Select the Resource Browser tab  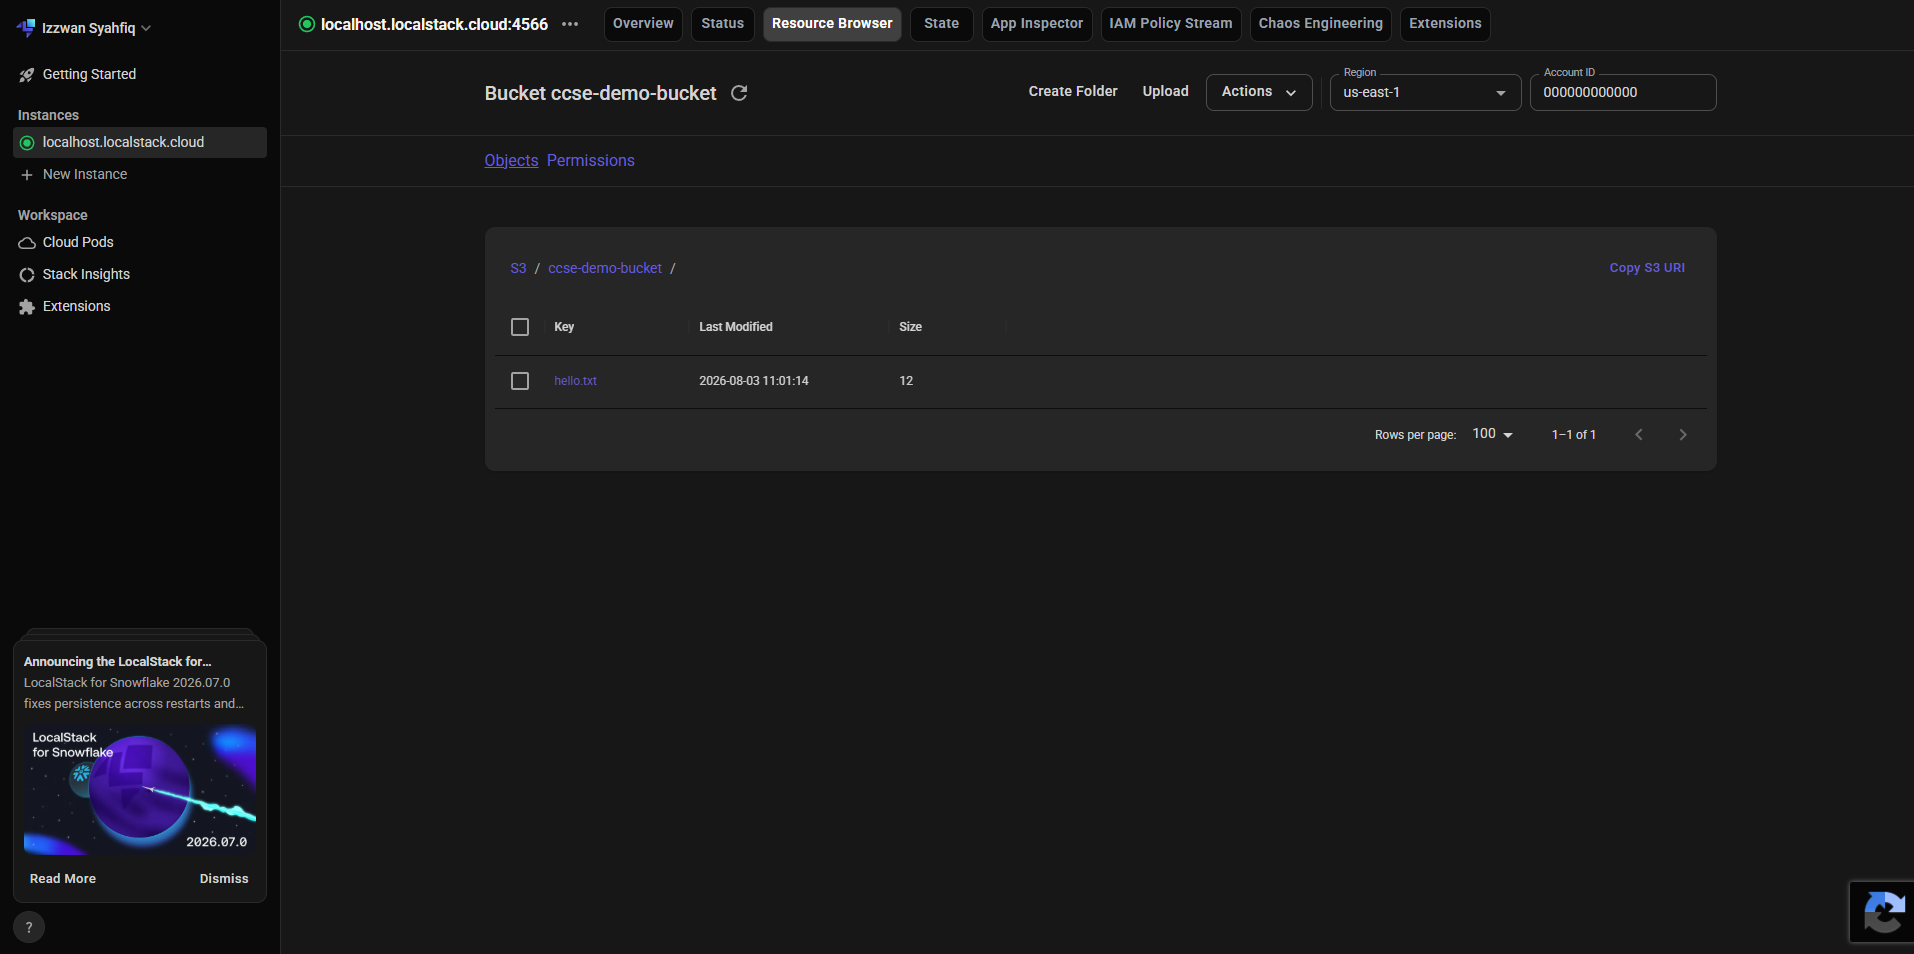point(832,24)
